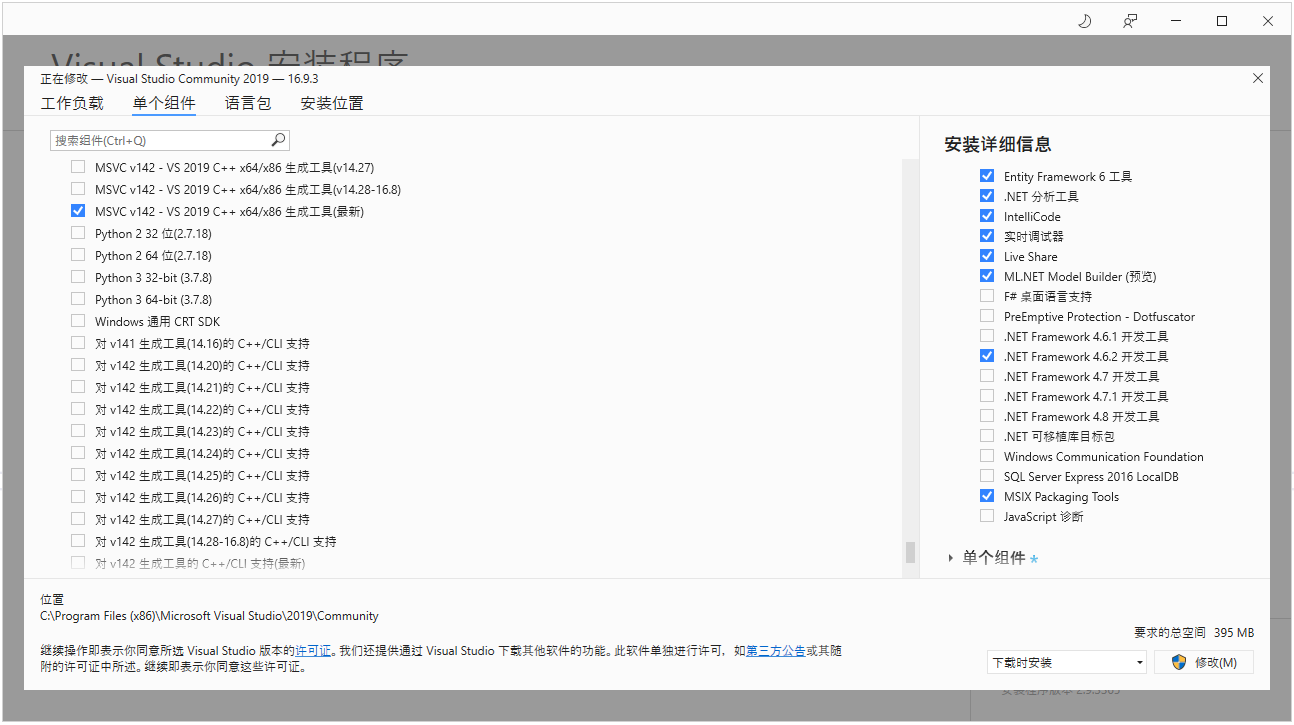Image resolution: width=1294 pixels, height=725 pixels.
Task: Check .NET Framework 4.6.1 开发工具
Action: (987, 336)
